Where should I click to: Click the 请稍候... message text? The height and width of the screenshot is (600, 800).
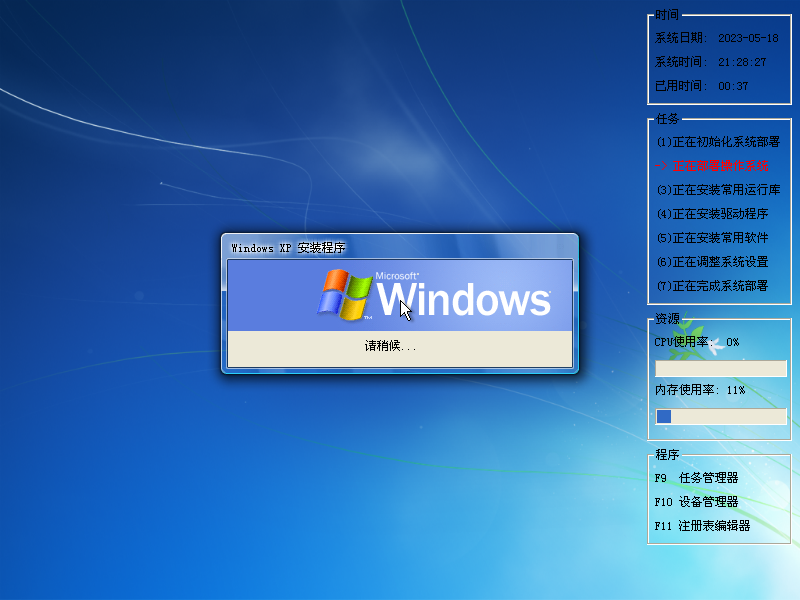(390, 346)
